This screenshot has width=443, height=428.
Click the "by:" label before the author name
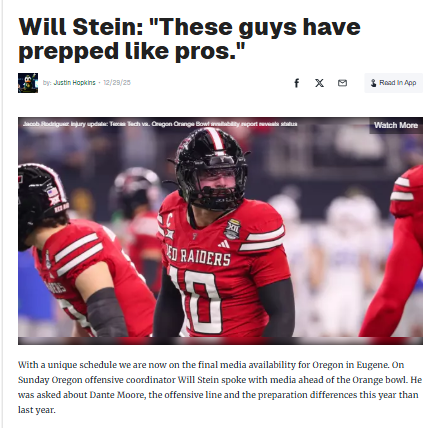pos(47,83)
